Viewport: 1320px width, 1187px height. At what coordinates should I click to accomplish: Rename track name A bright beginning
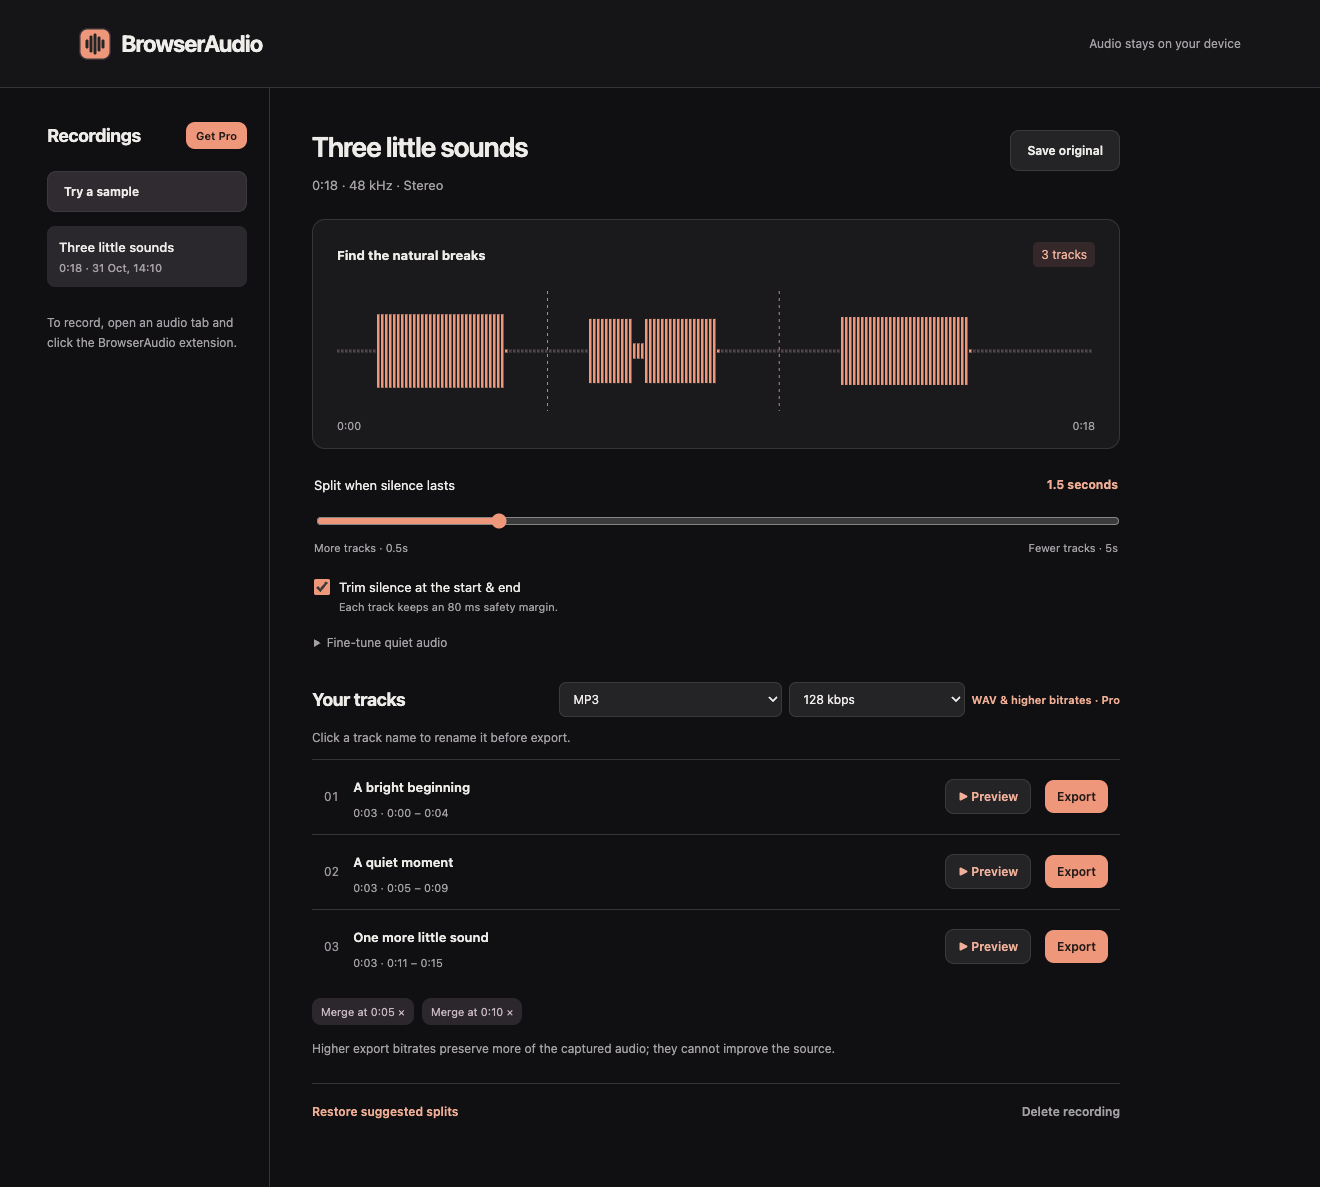(x=412, y=788)
